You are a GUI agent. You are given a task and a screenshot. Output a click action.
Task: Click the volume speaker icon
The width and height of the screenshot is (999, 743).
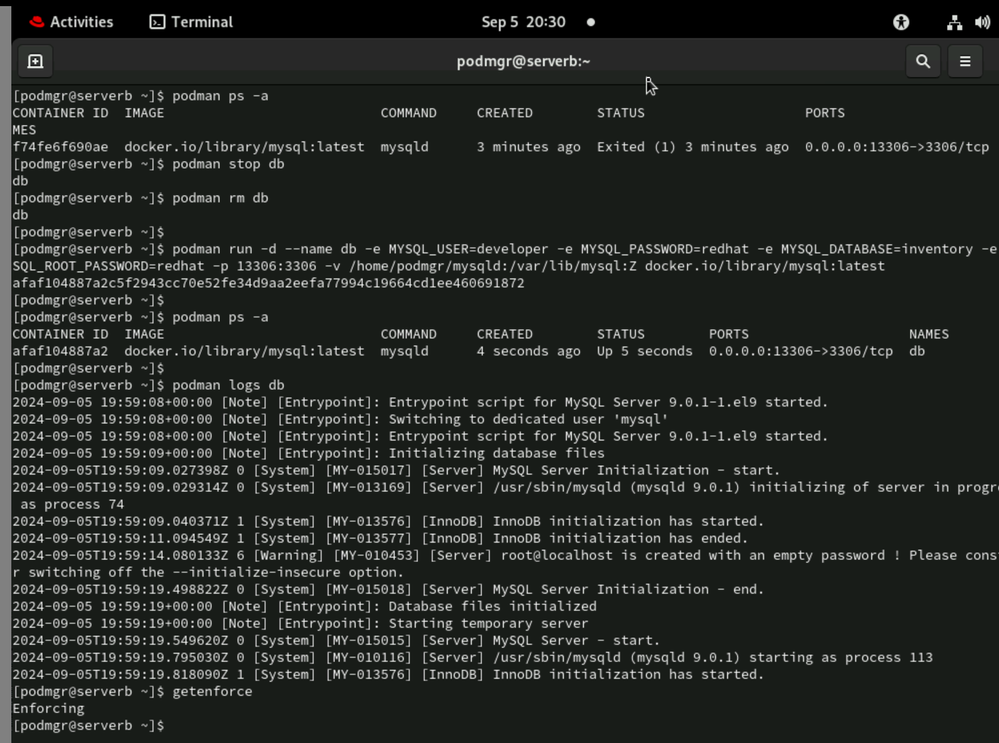[x=982, y=22]
